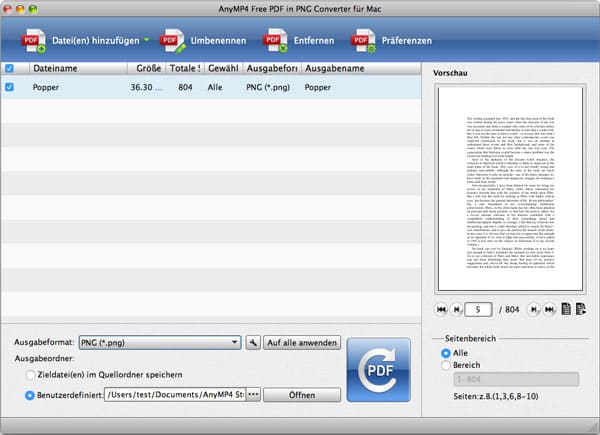Viewport: 600px width, 435px height.
Task: Click the Gewähl column header
Action: click(x=223, y=68)
